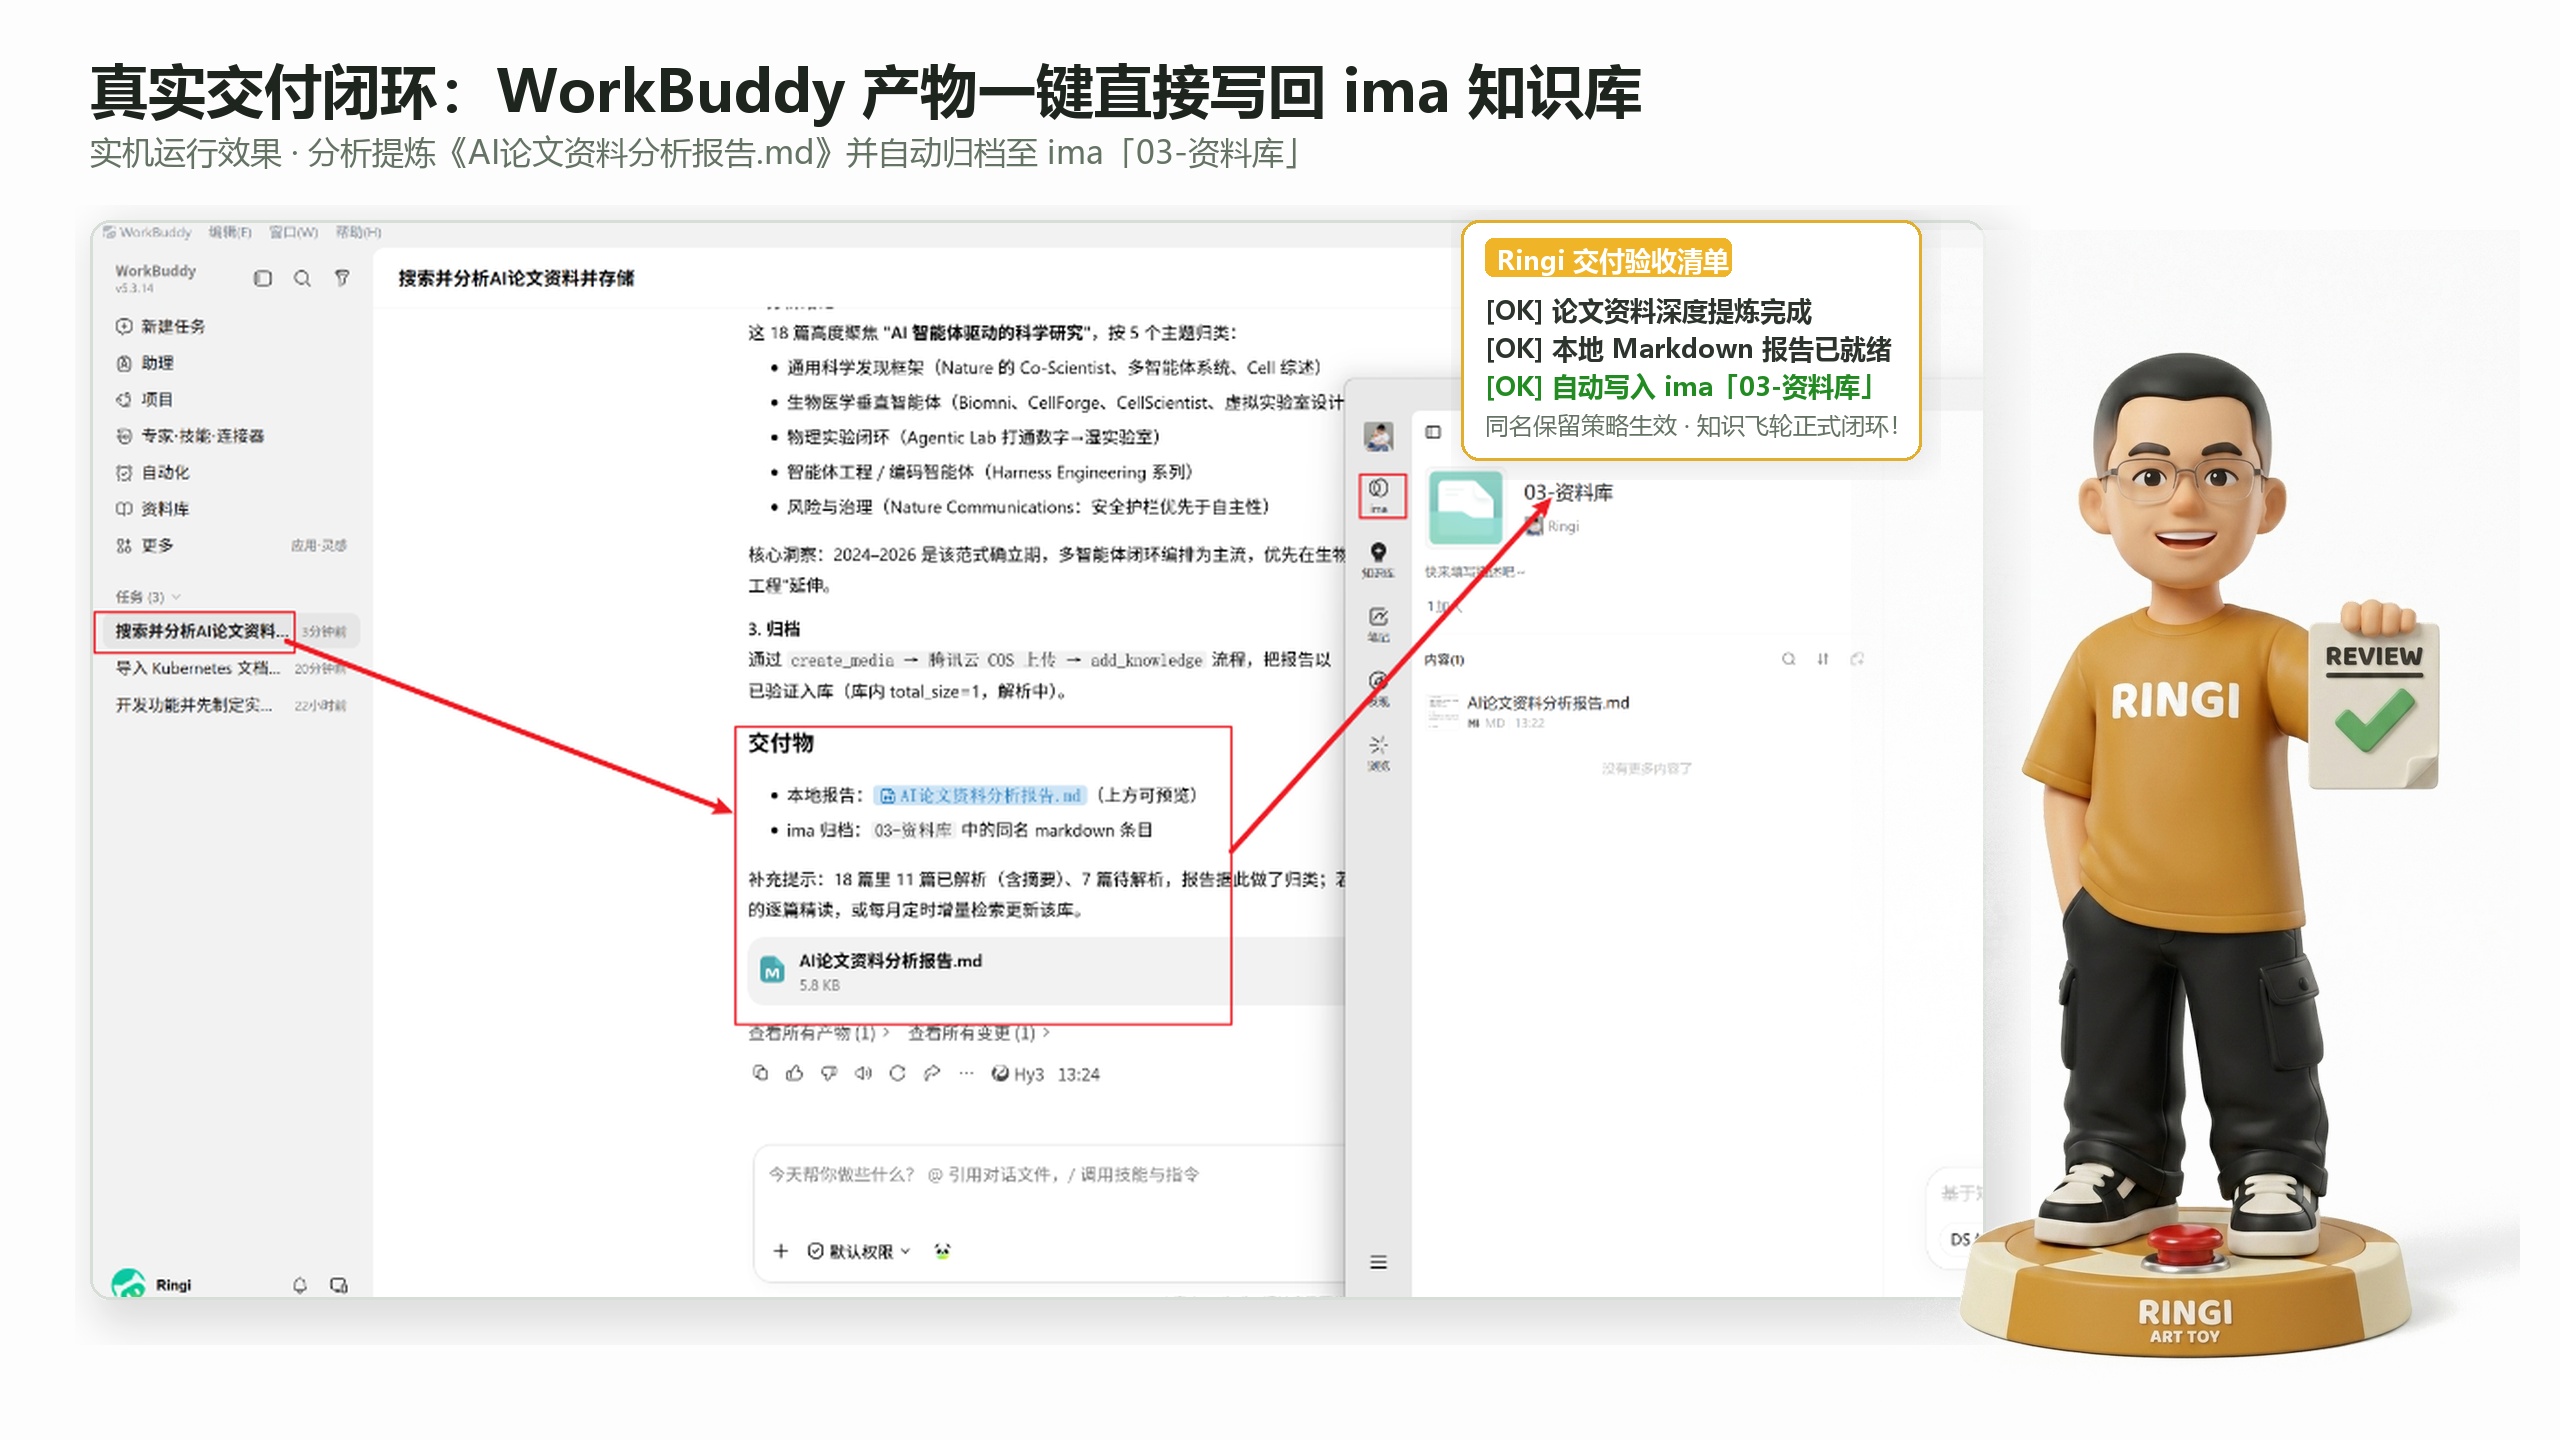Open the sparkle icon at bottom of ima sidebar
This screenshot has width=2560, height=1440.
(x=1378, y=752)
